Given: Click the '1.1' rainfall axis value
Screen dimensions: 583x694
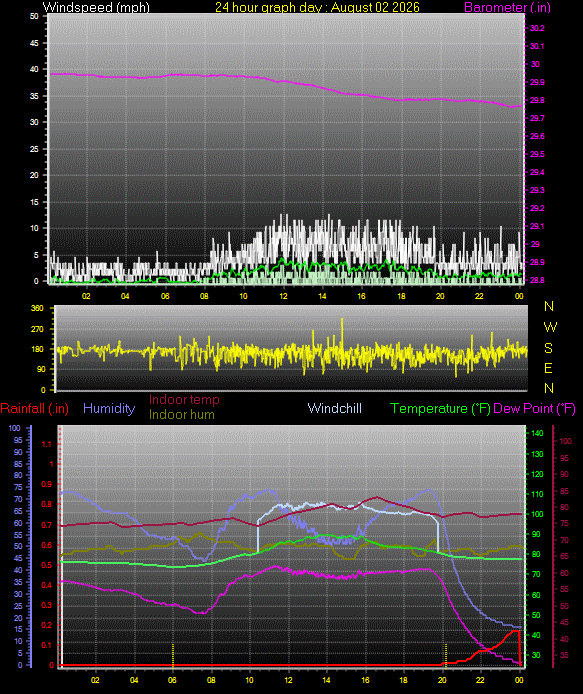Looking at the screenshot, I should click(x=47, y=444).
